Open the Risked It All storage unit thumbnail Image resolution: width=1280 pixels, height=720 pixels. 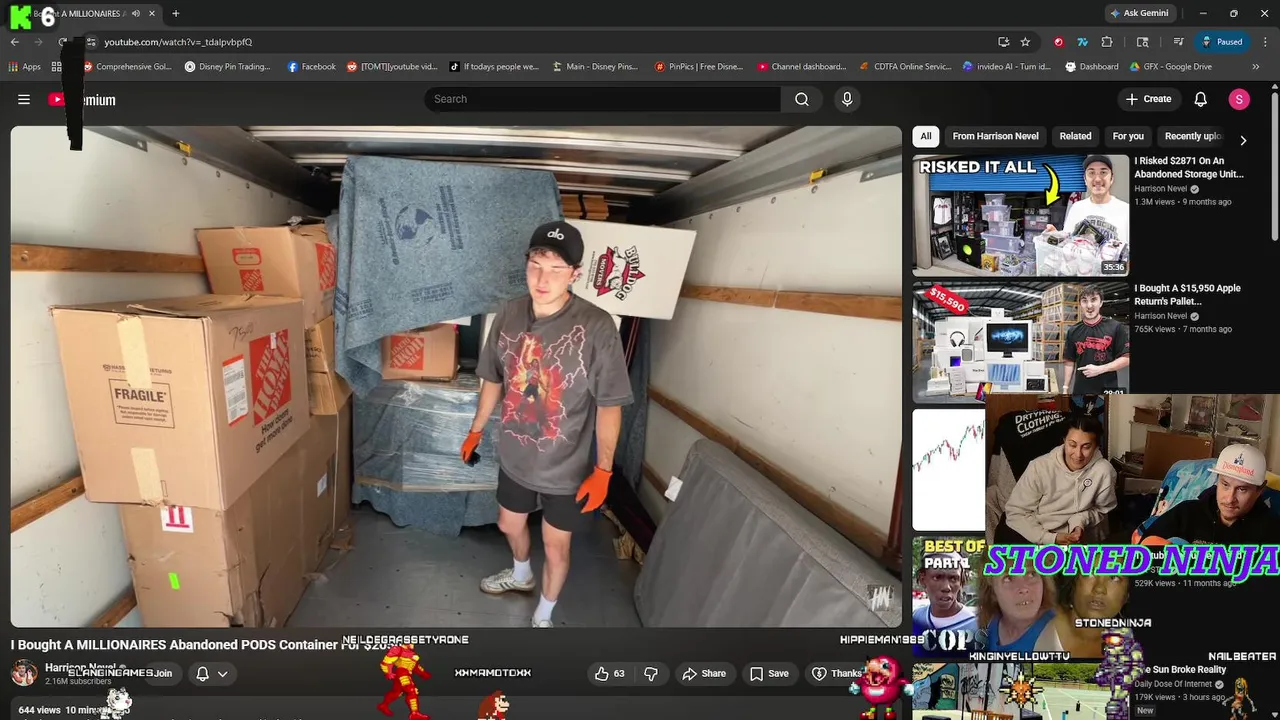(1020, 215)
